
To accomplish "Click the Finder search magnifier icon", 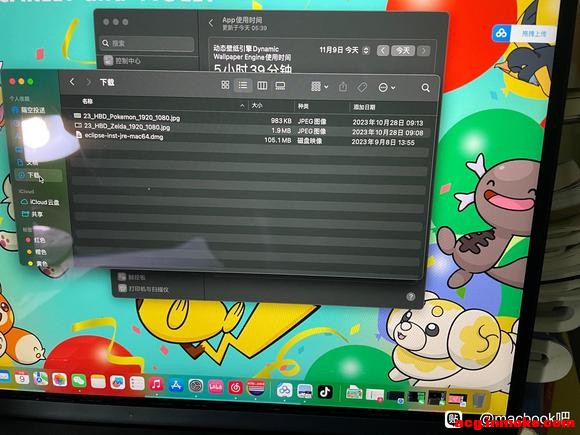I will 425,88.
